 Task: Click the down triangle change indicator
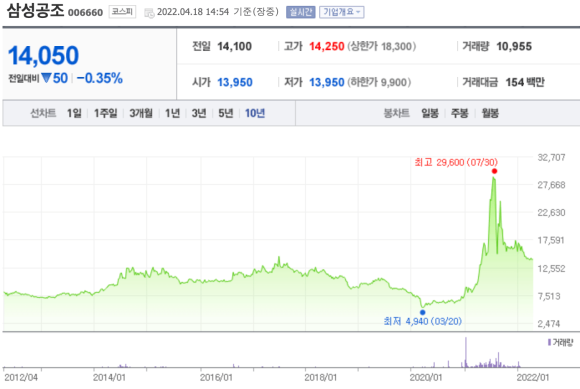[x=46, y=78]
